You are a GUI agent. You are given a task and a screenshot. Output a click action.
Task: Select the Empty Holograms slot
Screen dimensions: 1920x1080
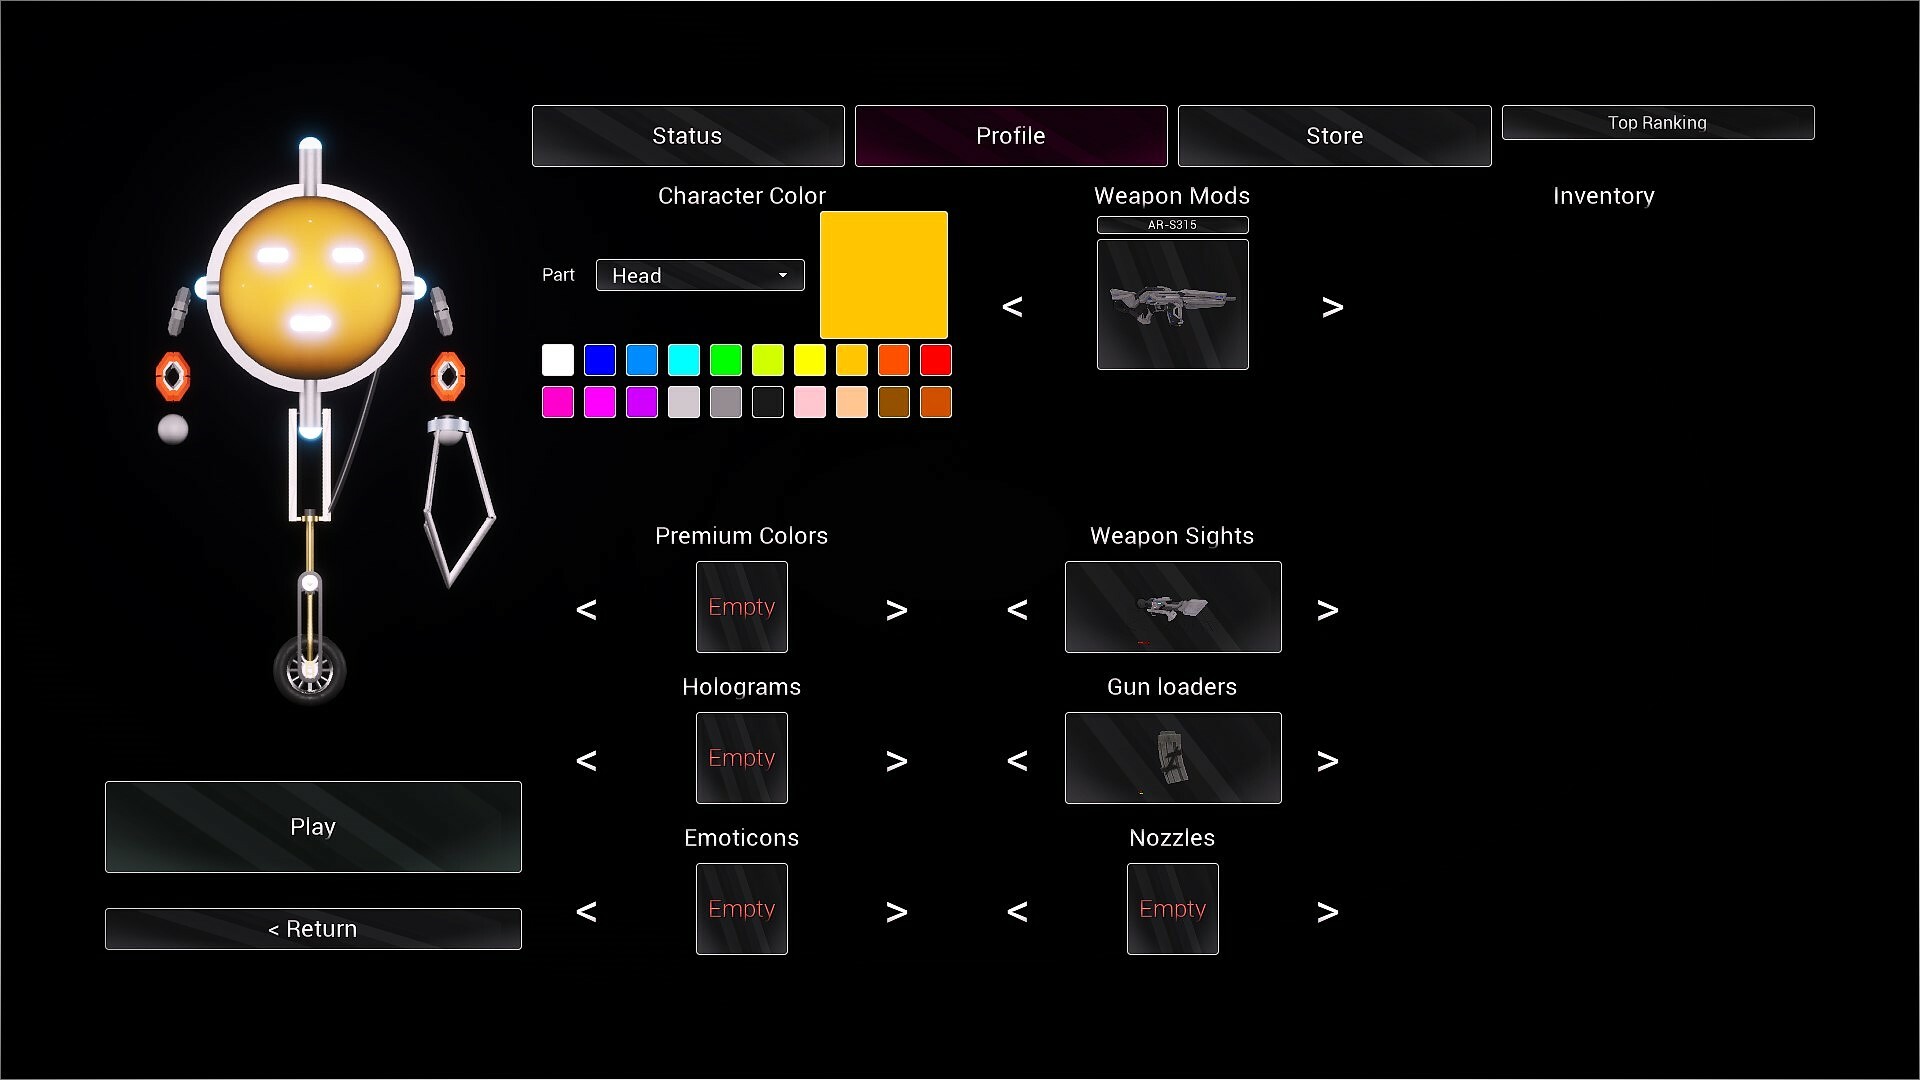[x=741, y=758]
